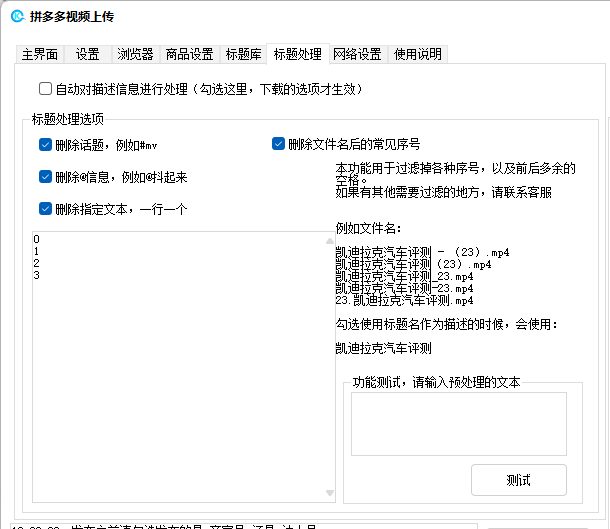Image resolution: width=610 pixels, height=529 pixels.
Task: Switch to the 浏览器 tab
Action: click(x=135, y=54)
